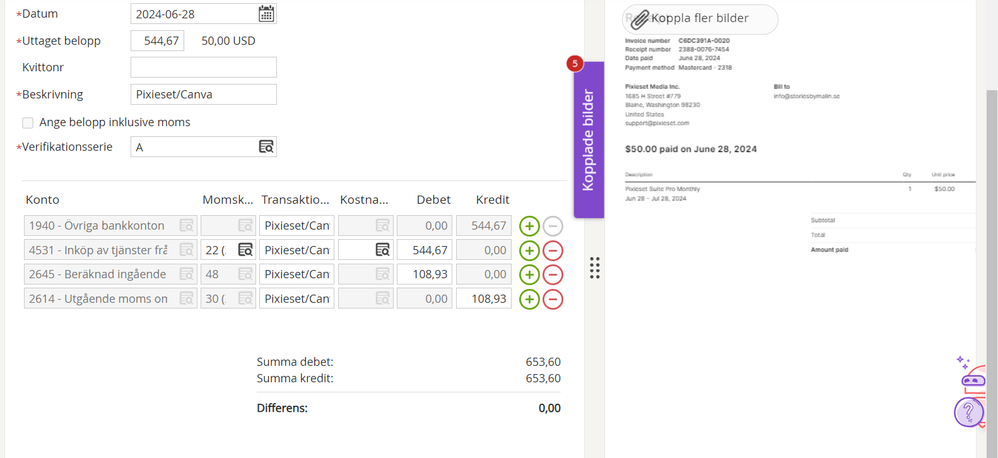Viewport: 998px width, 458px height.
Task: Click the Uttaget belopp field 544,67
Action: coord(157,41)
